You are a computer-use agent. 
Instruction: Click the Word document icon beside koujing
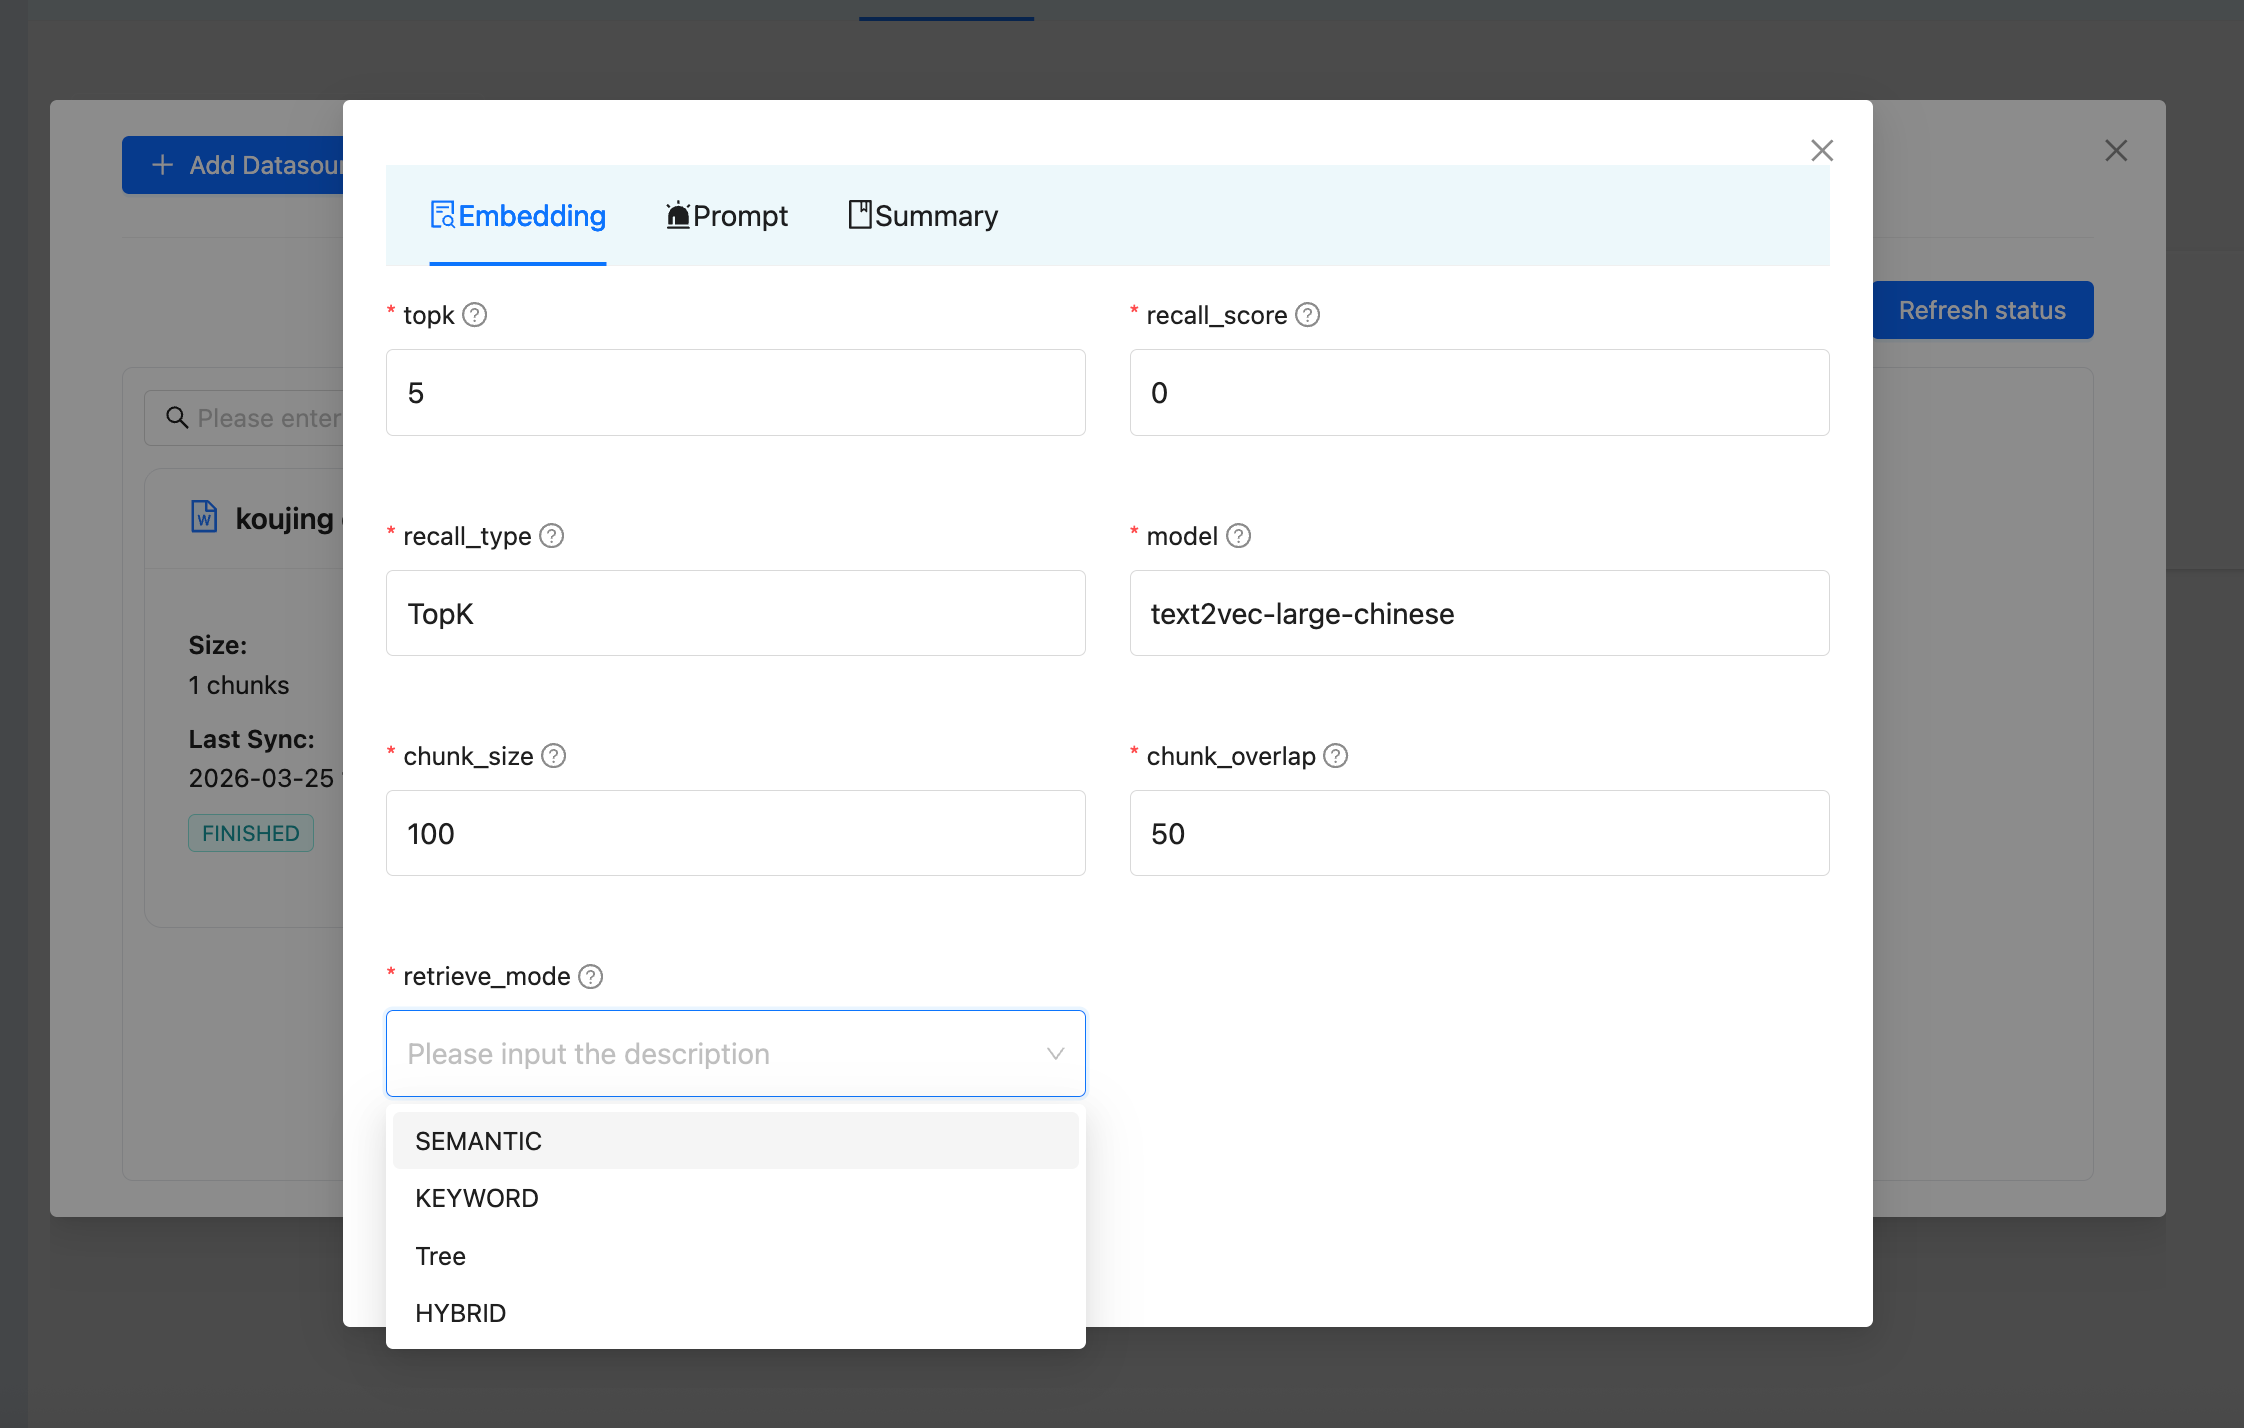204,517
